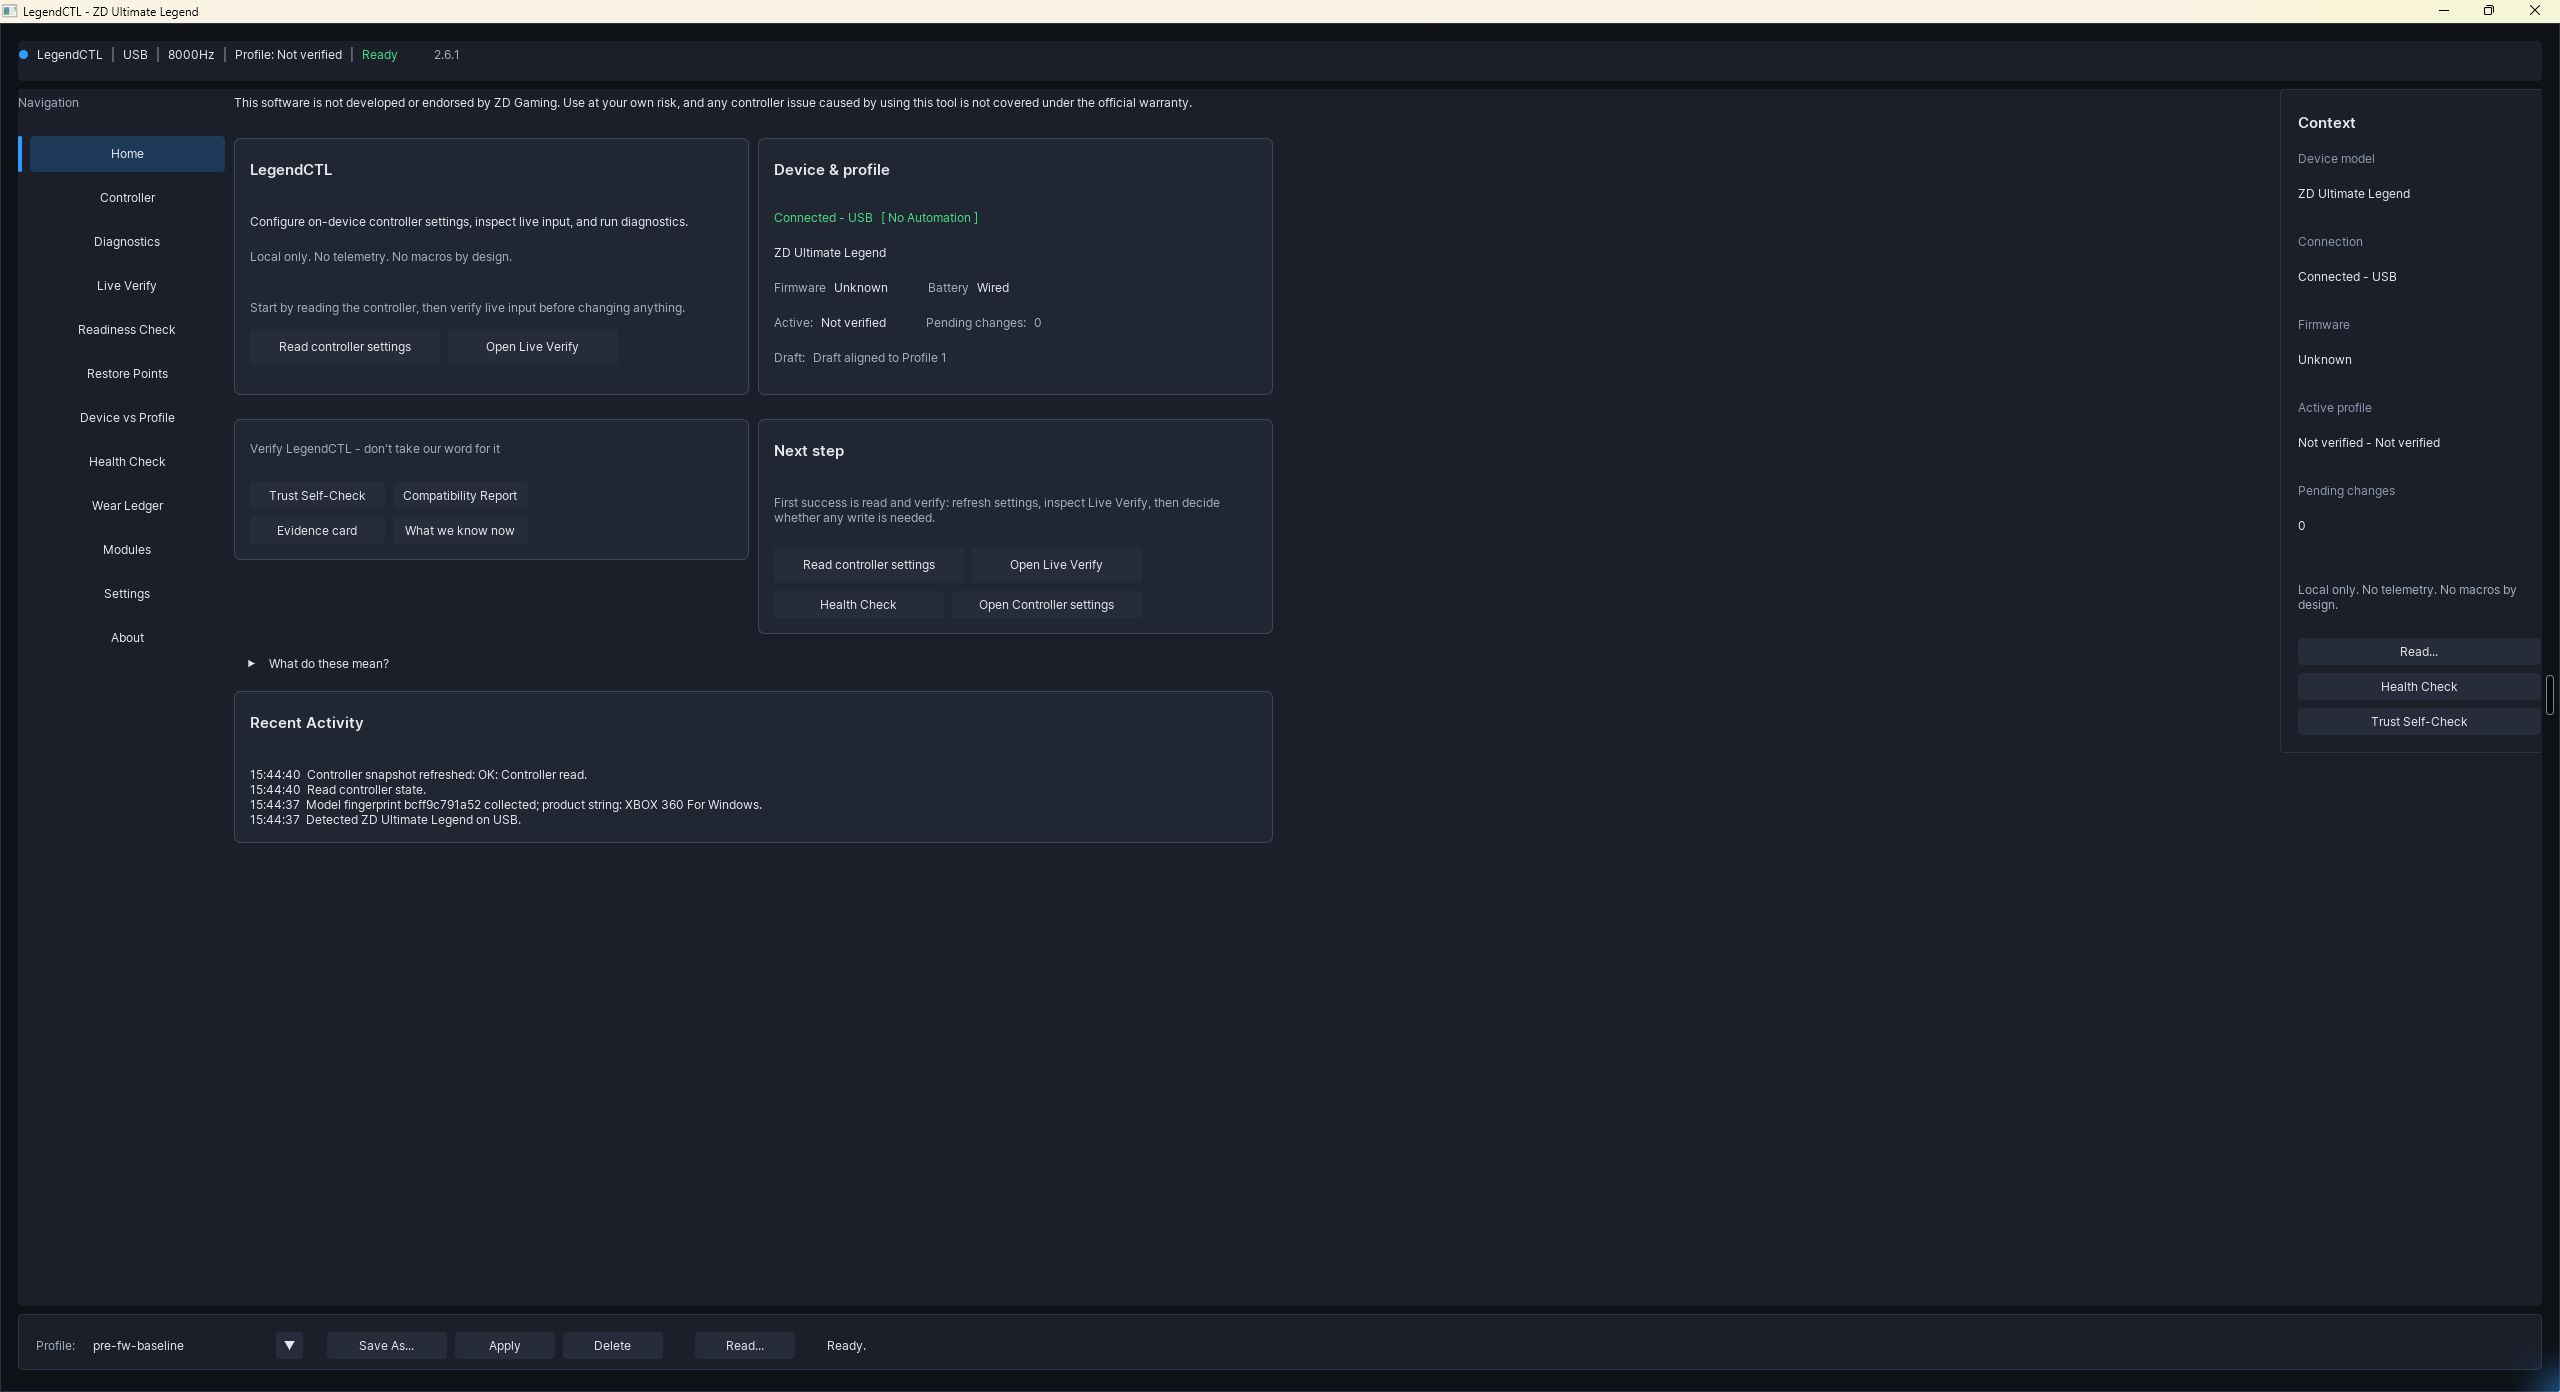The image size is (2560, 1392).
Task: Click Open Controller settings button
Action: tap(1046, 605)
